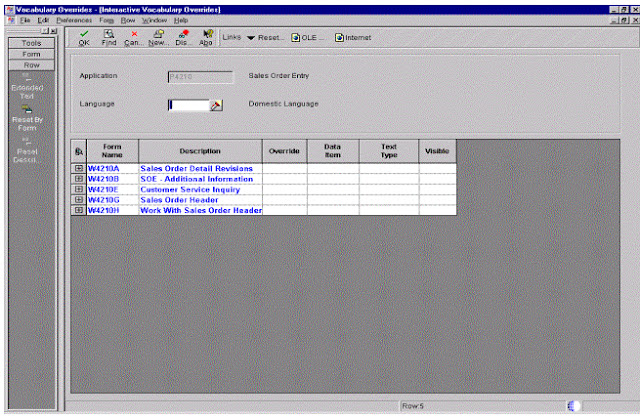
Task: Open the Form sidebar tab
Action: pyautogui.click(x=31, y=54)
